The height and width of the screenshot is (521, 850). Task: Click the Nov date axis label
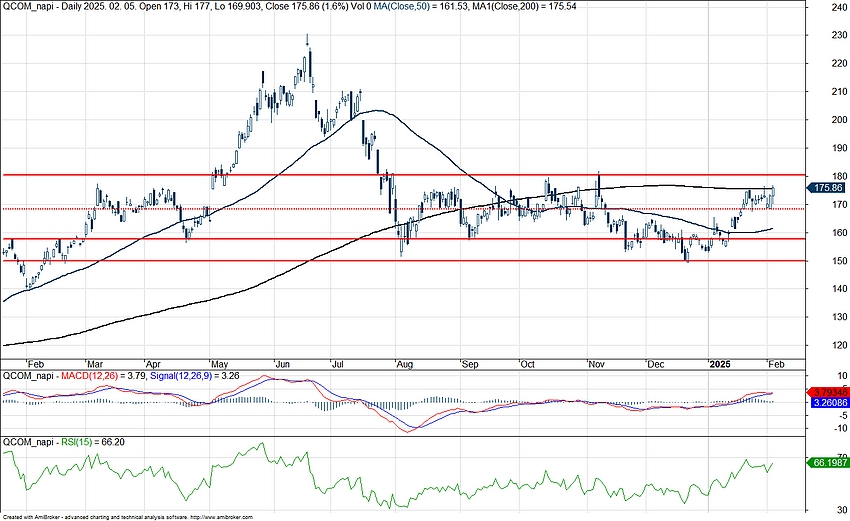click(x=596, y=364)
